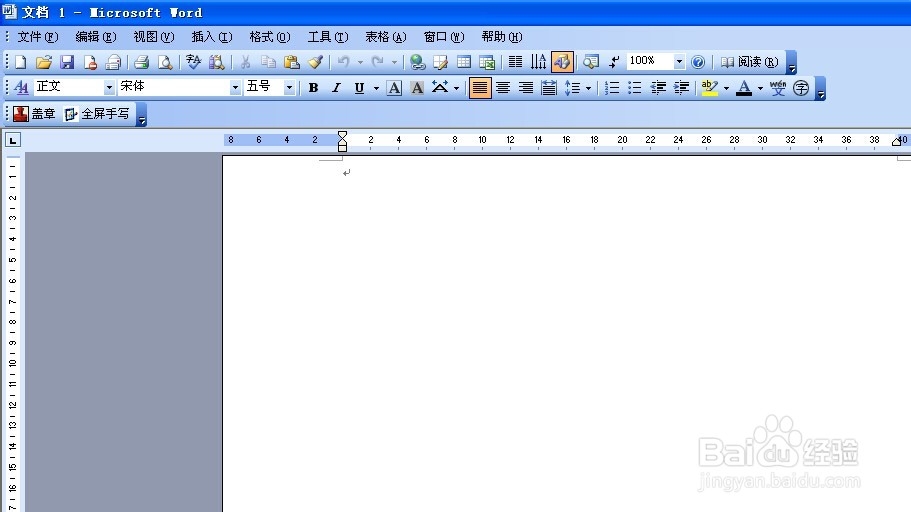This screenshot has height=512, width=911.
Task: Open phonetic guide wén icon
Action: click(x=777, y=88)
